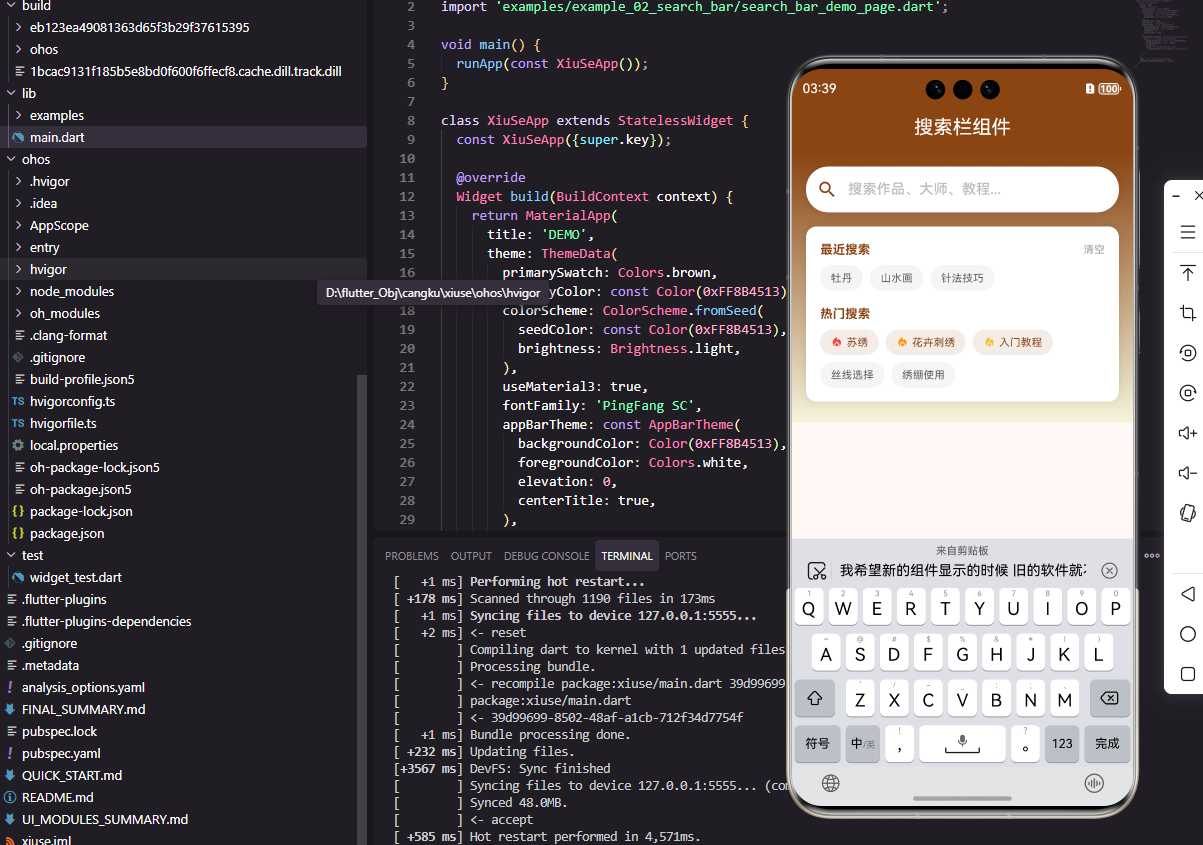Rotate emulator device clockwise
This screenshot has height=845, width=1203.
[x=1187, y=393]
